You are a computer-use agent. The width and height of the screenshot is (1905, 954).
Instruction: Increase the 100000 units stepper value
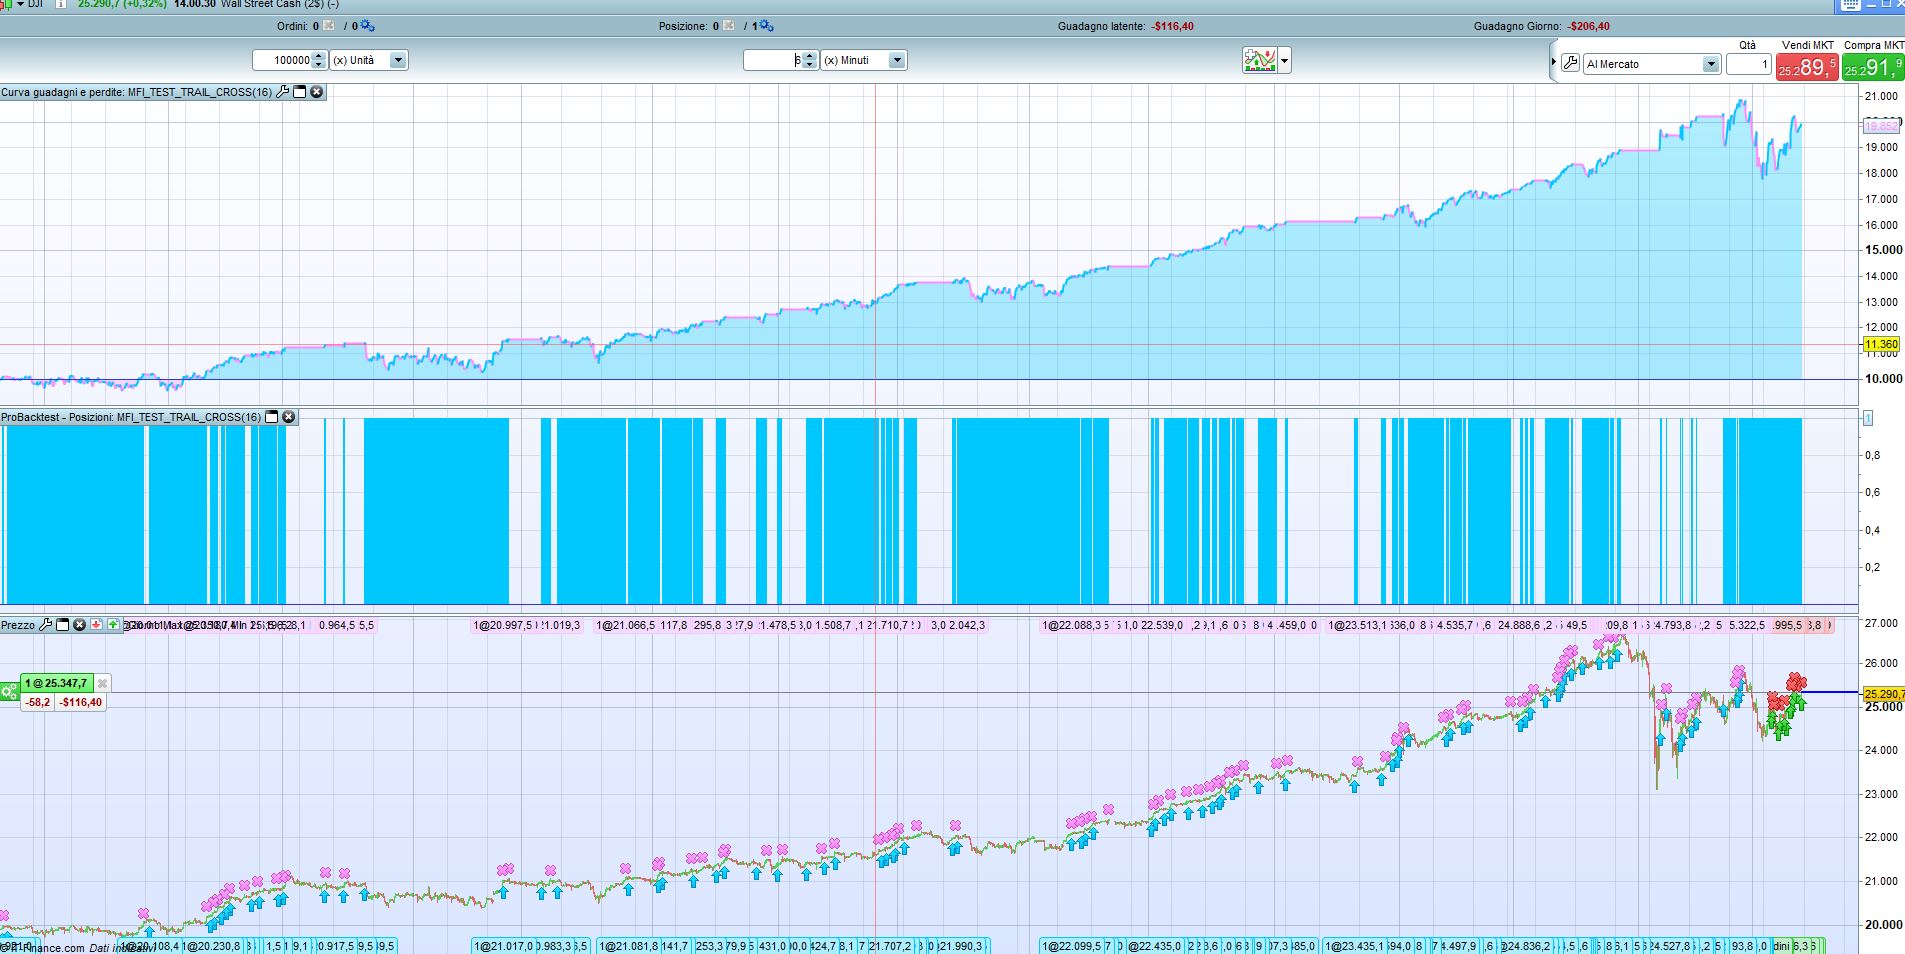coord(319,56)
